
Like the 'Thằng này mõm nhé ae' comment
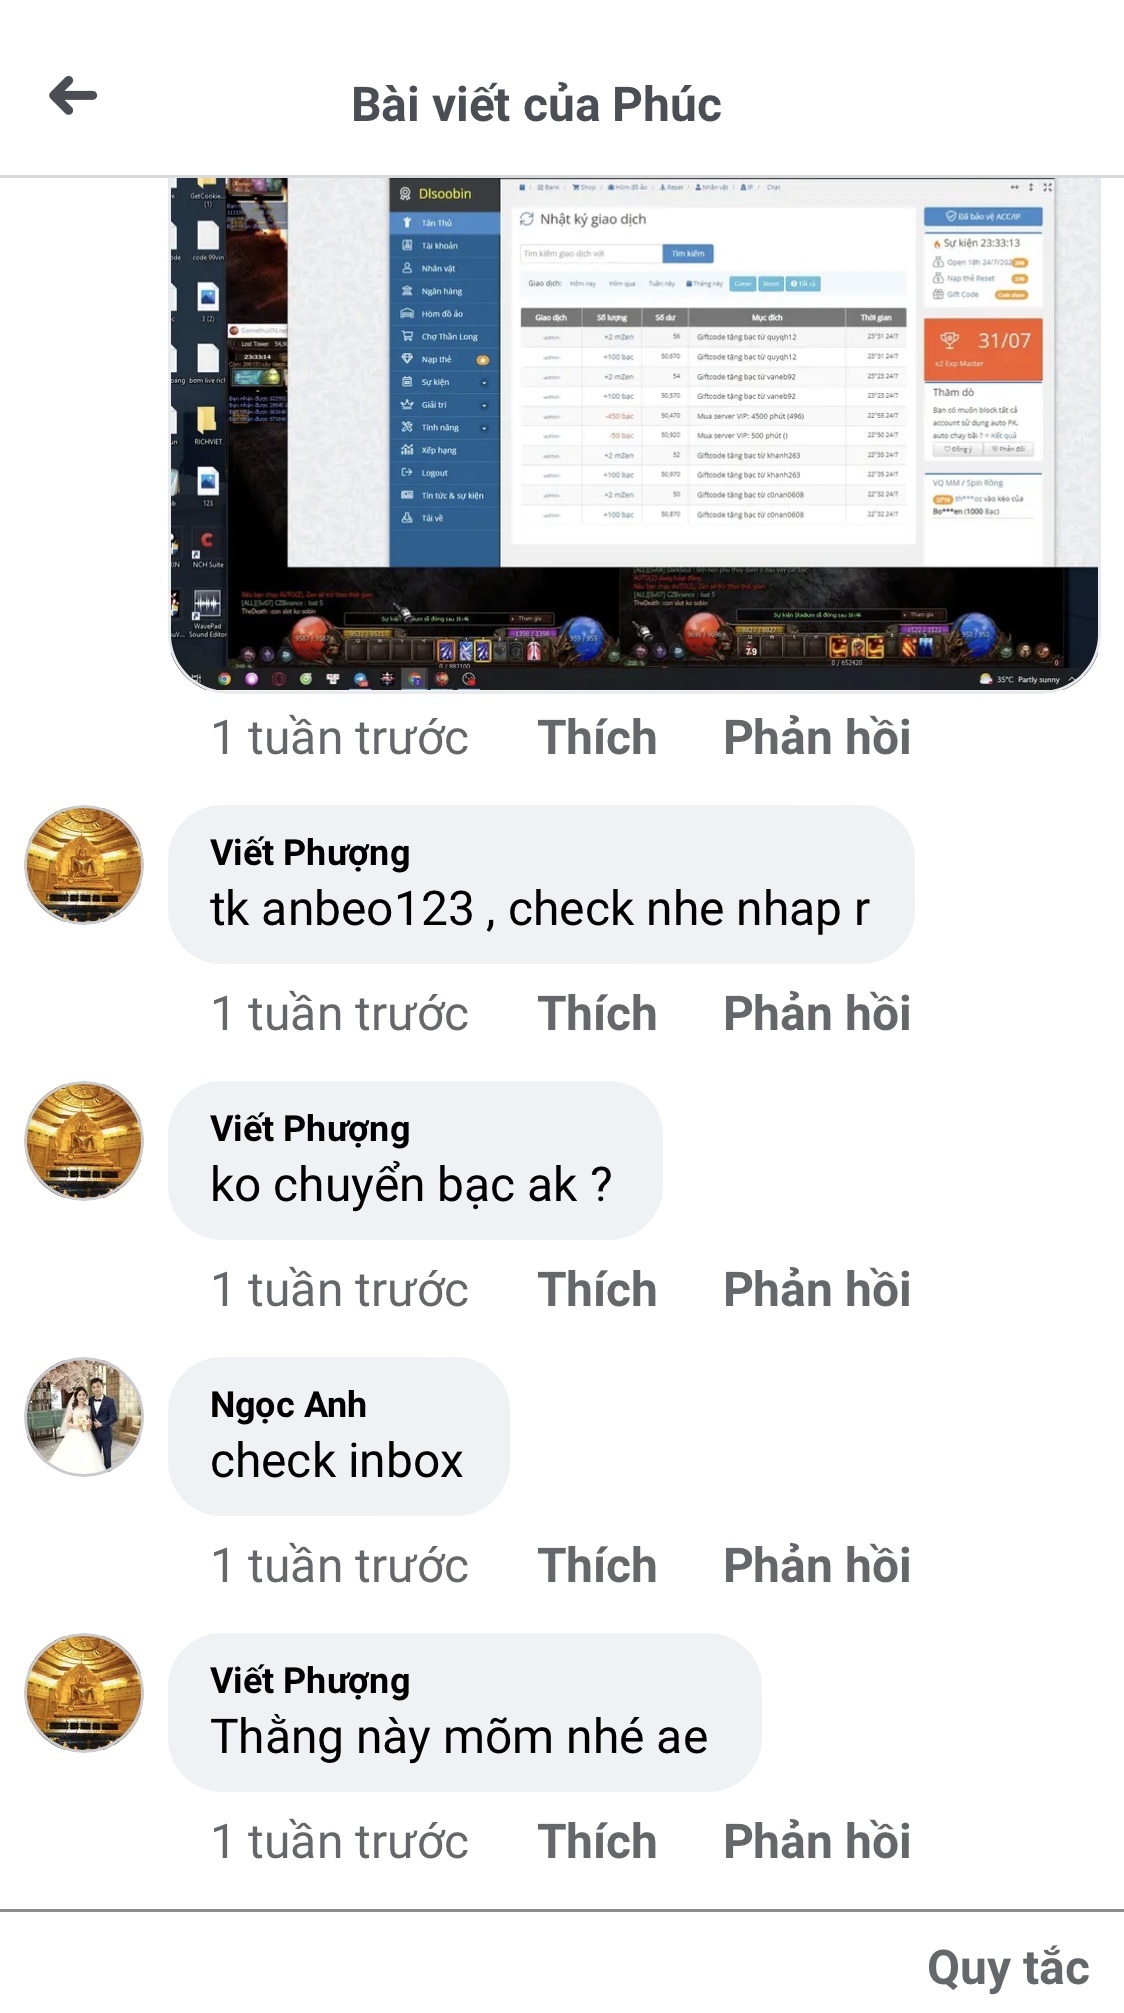(x=597, y=1842)
